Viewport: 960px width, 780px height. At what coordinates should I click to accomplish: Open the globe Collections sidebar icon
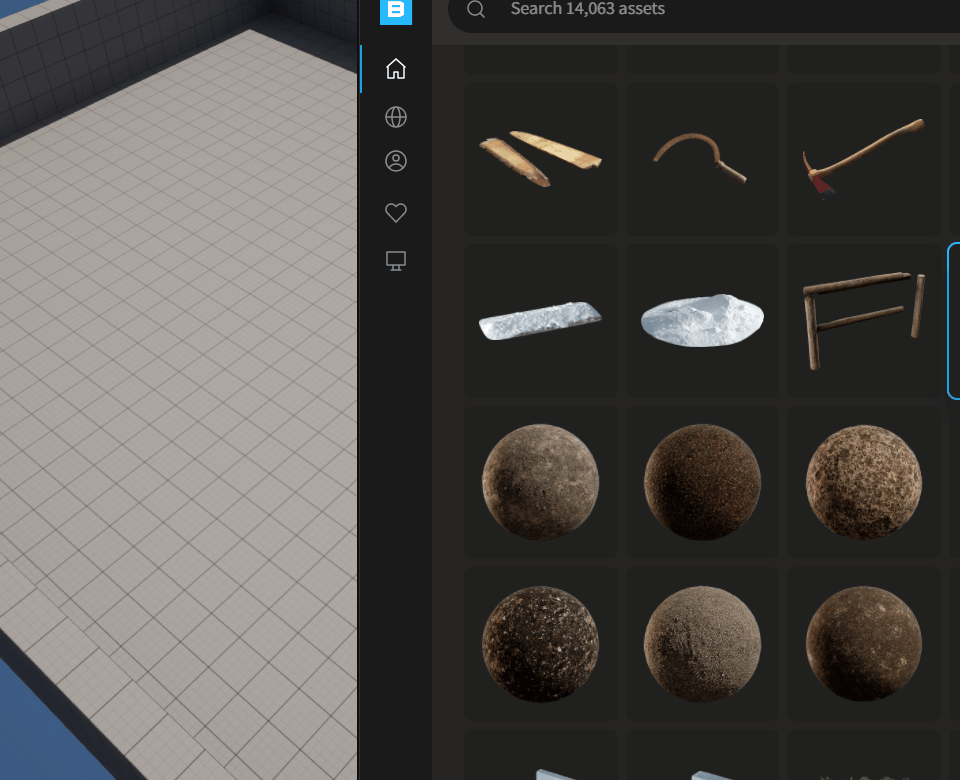(x=396, y=117)
